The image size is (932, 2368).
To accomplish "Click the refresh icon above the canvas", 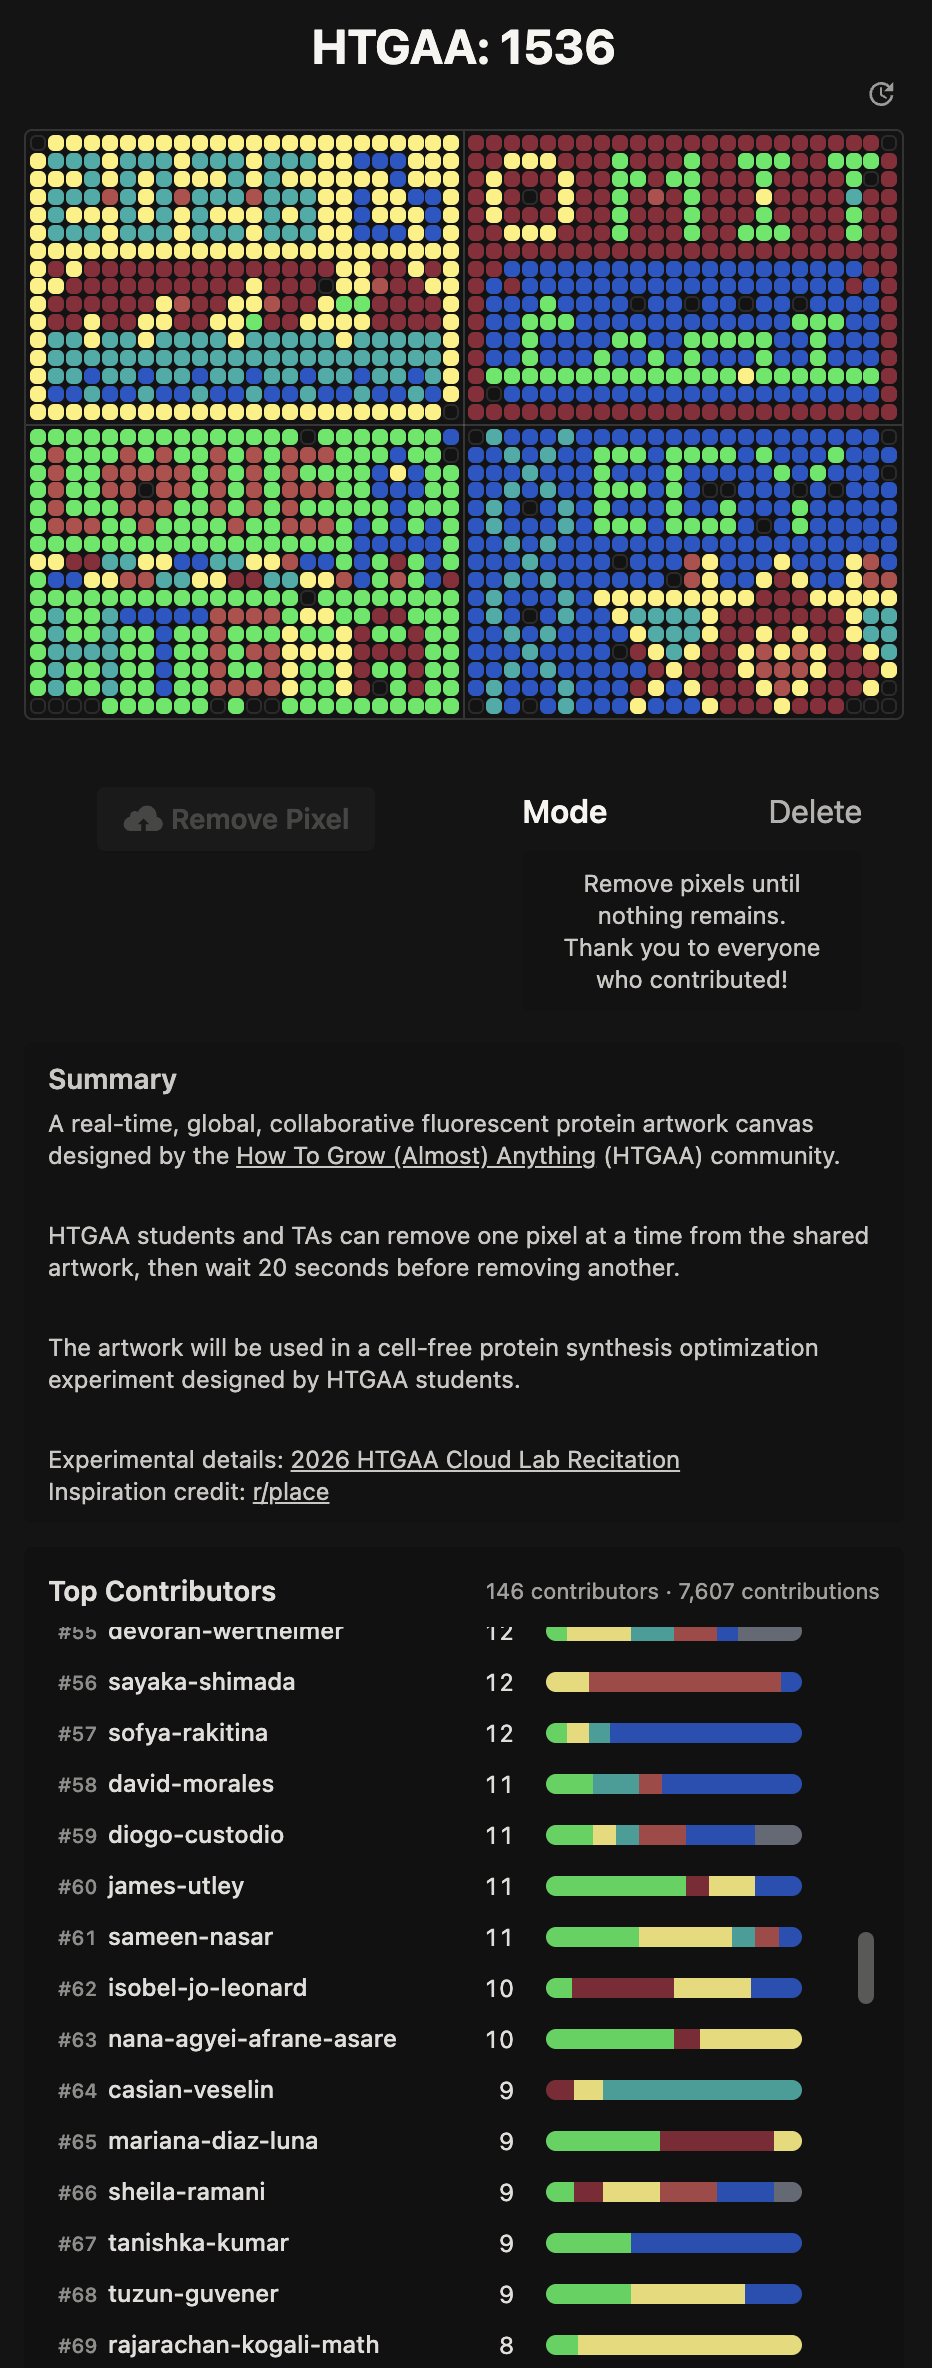I will pos(881,94).
